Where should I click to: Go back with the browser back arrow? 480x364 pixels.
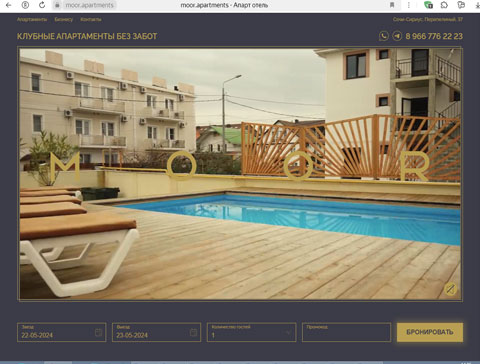click(9, 5)
